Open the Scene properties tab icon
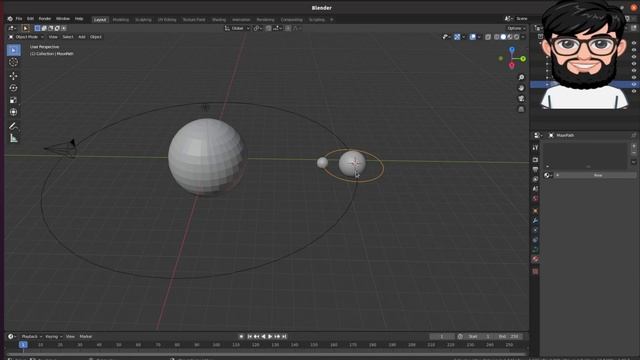 pos(535,189)
